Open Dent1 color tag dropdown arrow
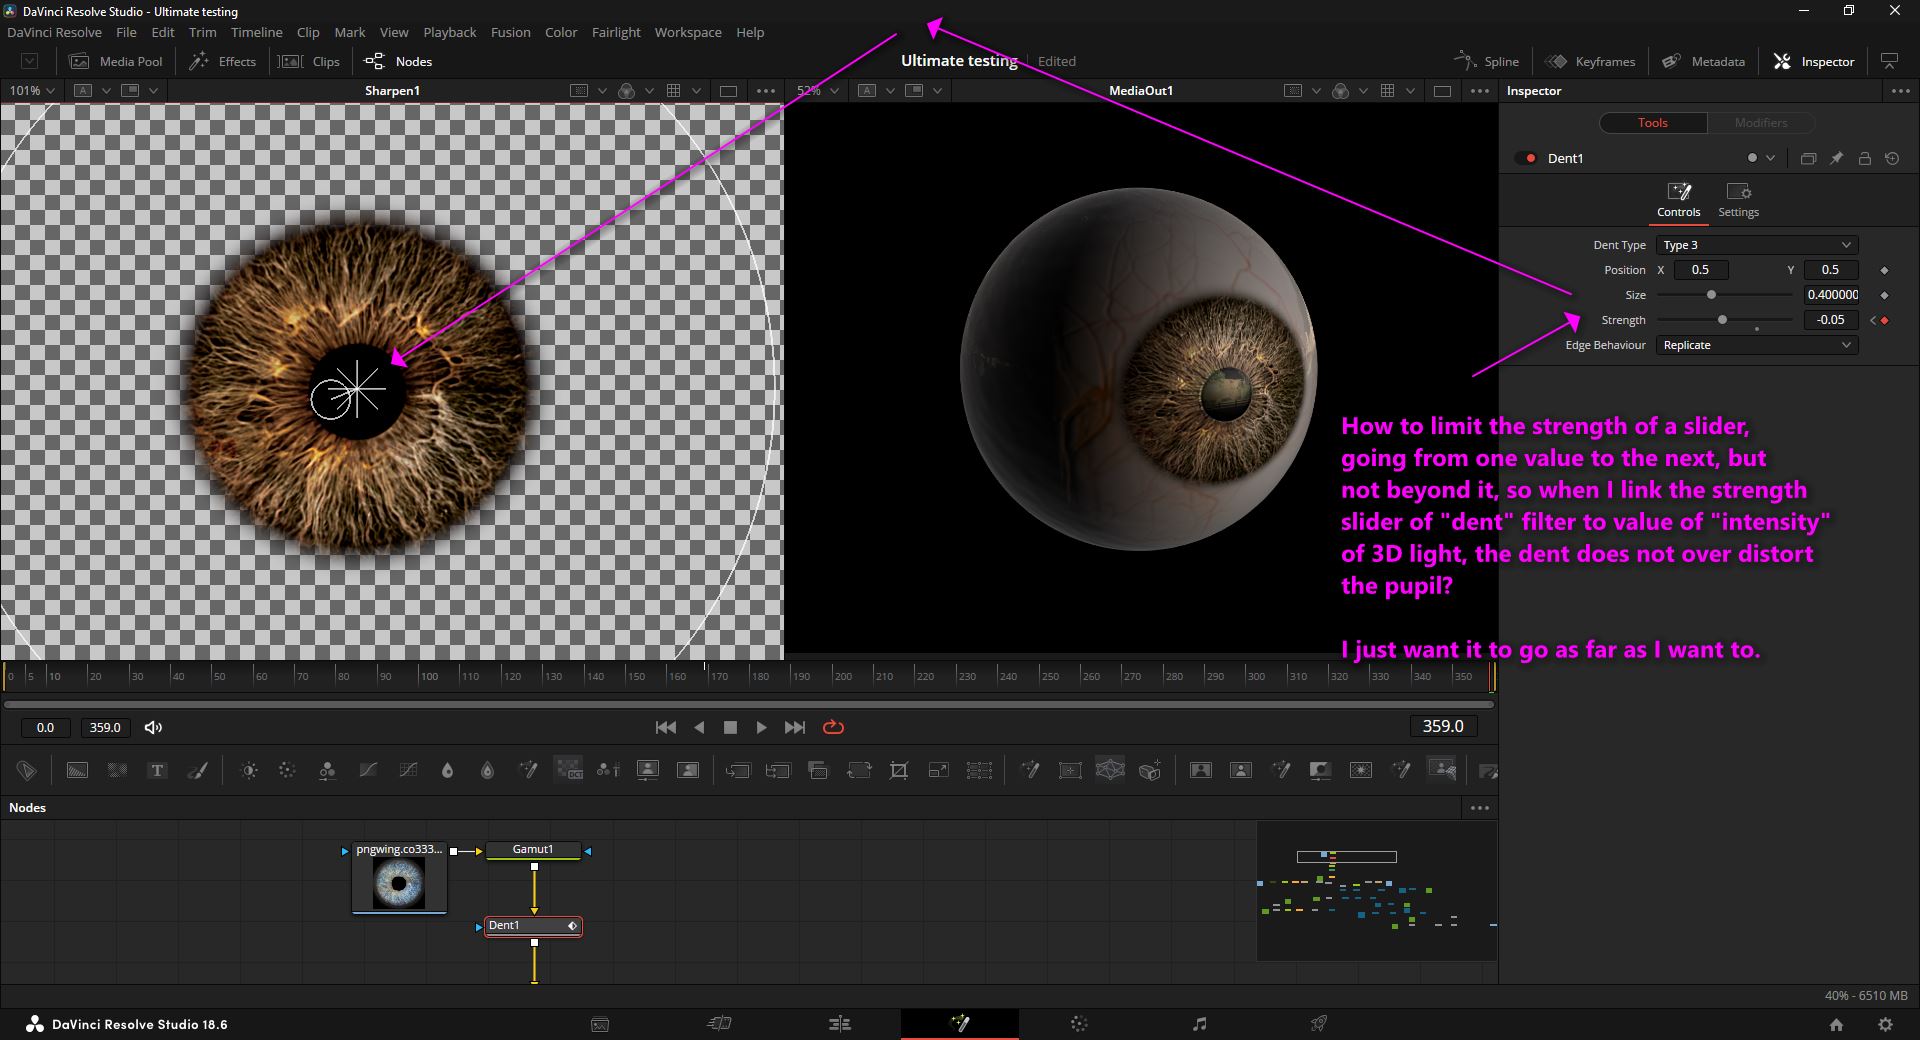 tap(1770, 158)
